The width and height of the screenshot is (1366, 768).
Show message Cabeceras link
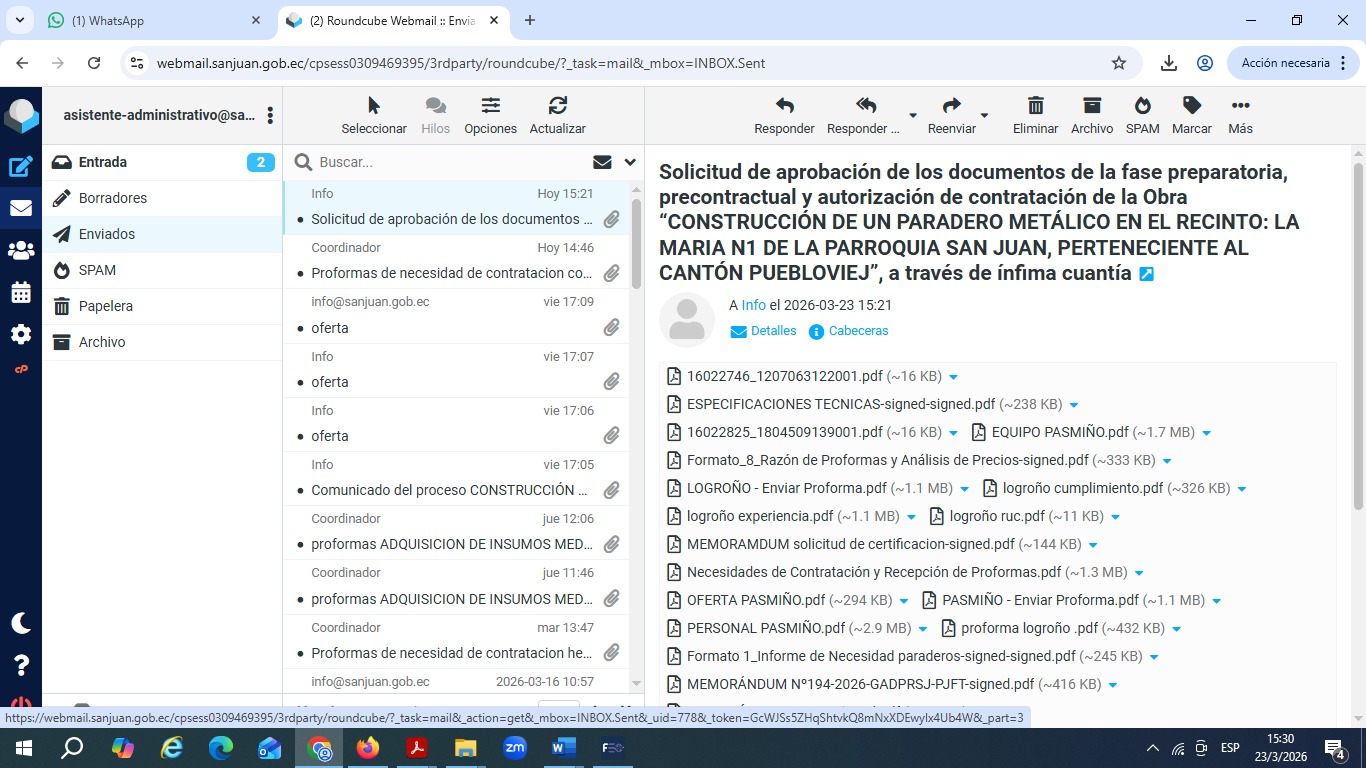857,331
